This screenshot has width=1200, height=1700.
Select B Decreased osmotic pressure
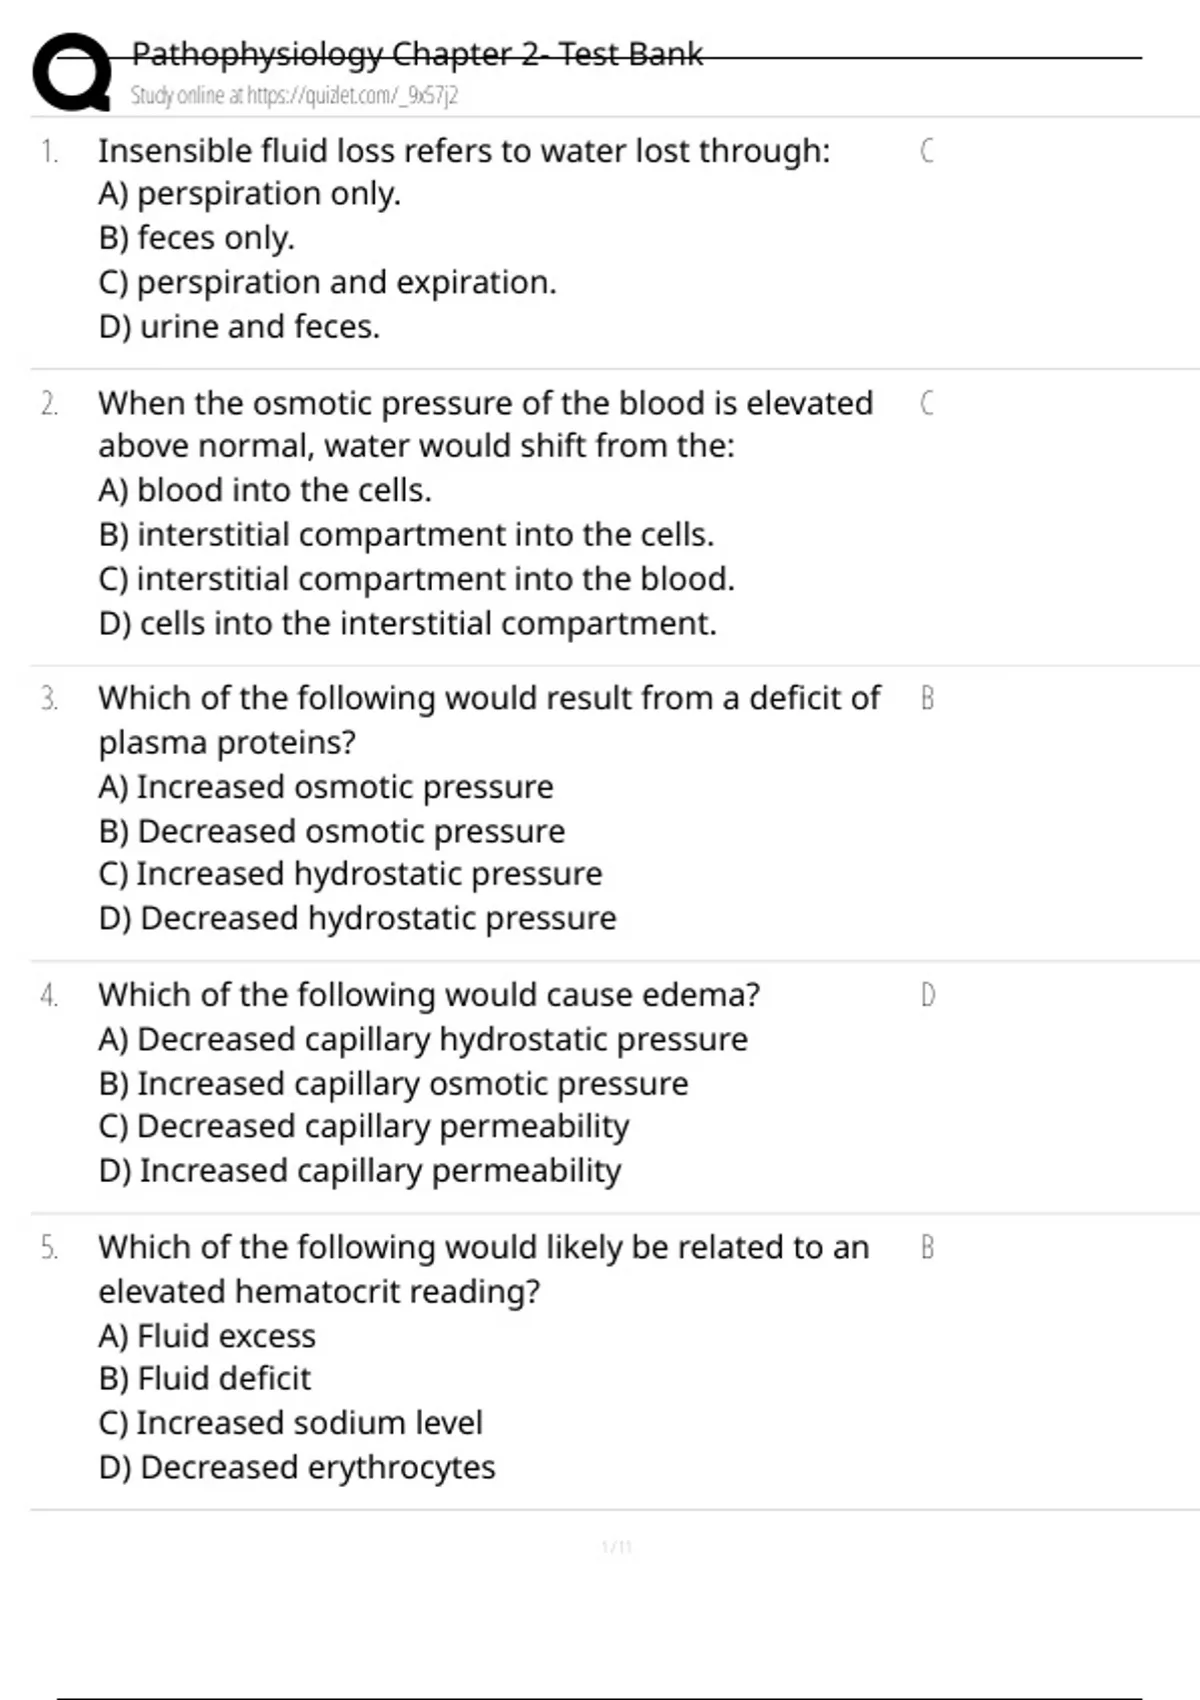(332, 832)
